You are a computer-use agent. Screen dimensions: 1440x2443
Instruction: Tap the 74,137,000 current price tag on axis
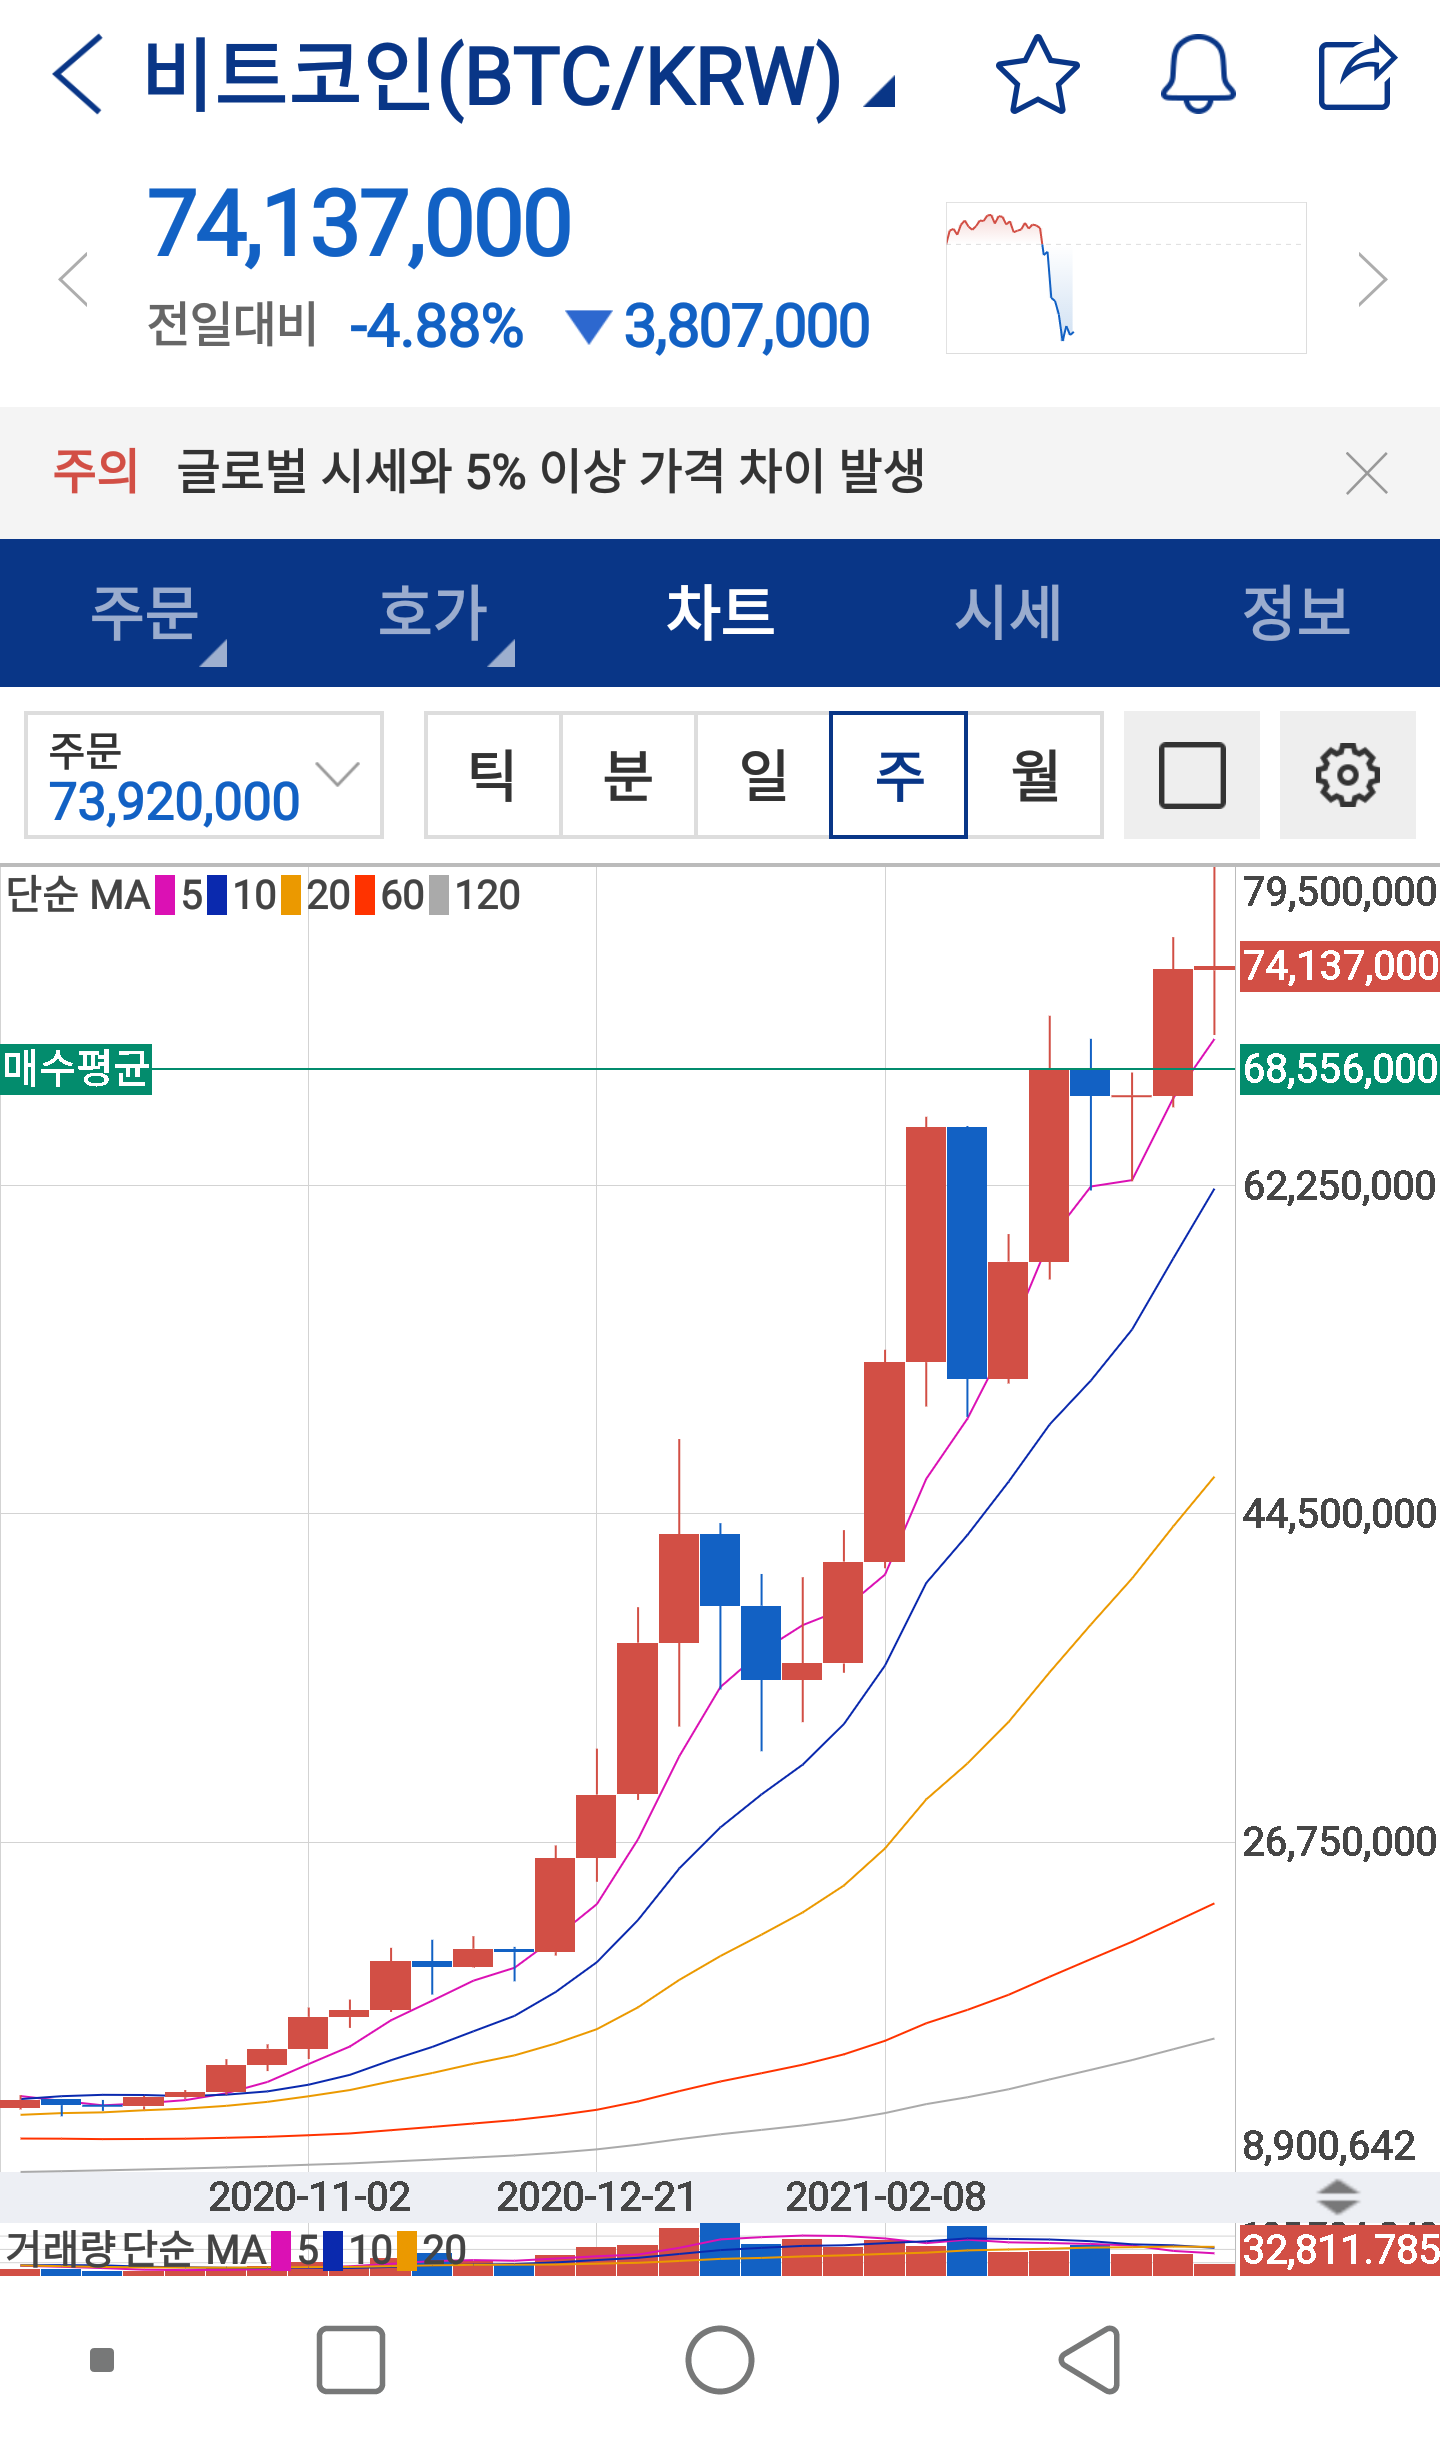(x=1340, y=966)
